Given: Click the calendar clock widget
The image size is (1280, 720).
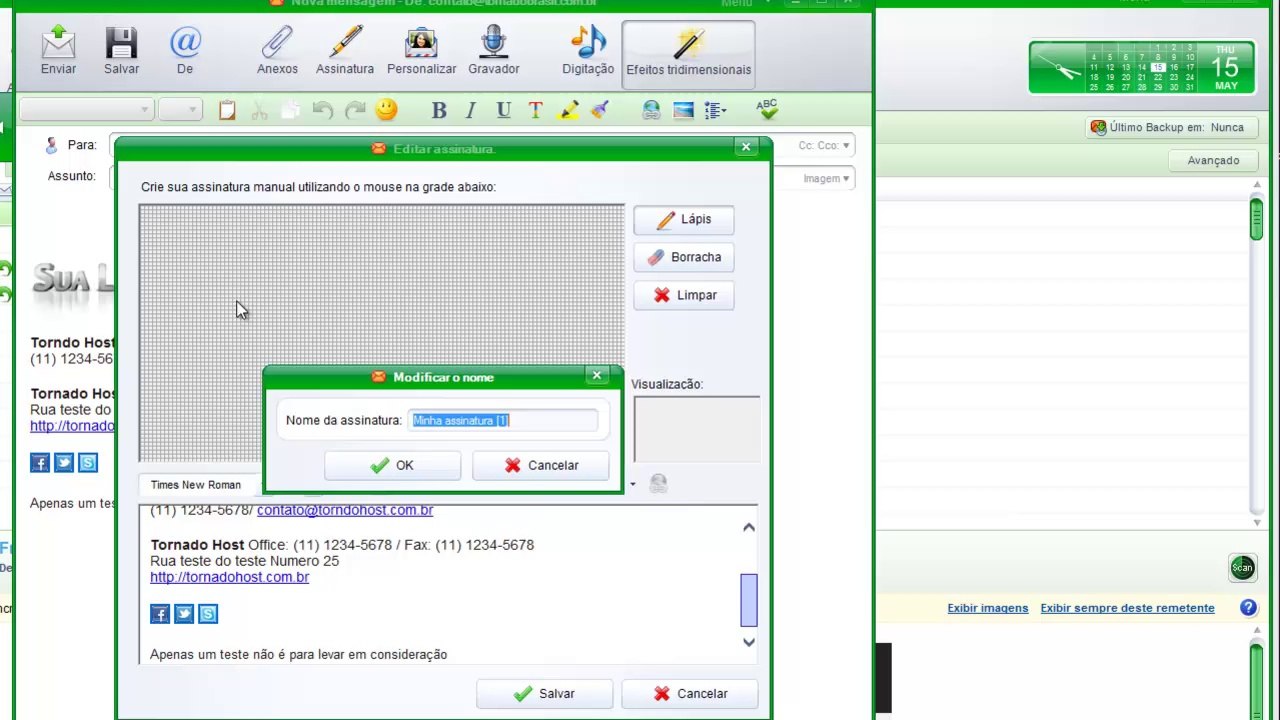Looking at the screenshot, I should (1141, 67).
